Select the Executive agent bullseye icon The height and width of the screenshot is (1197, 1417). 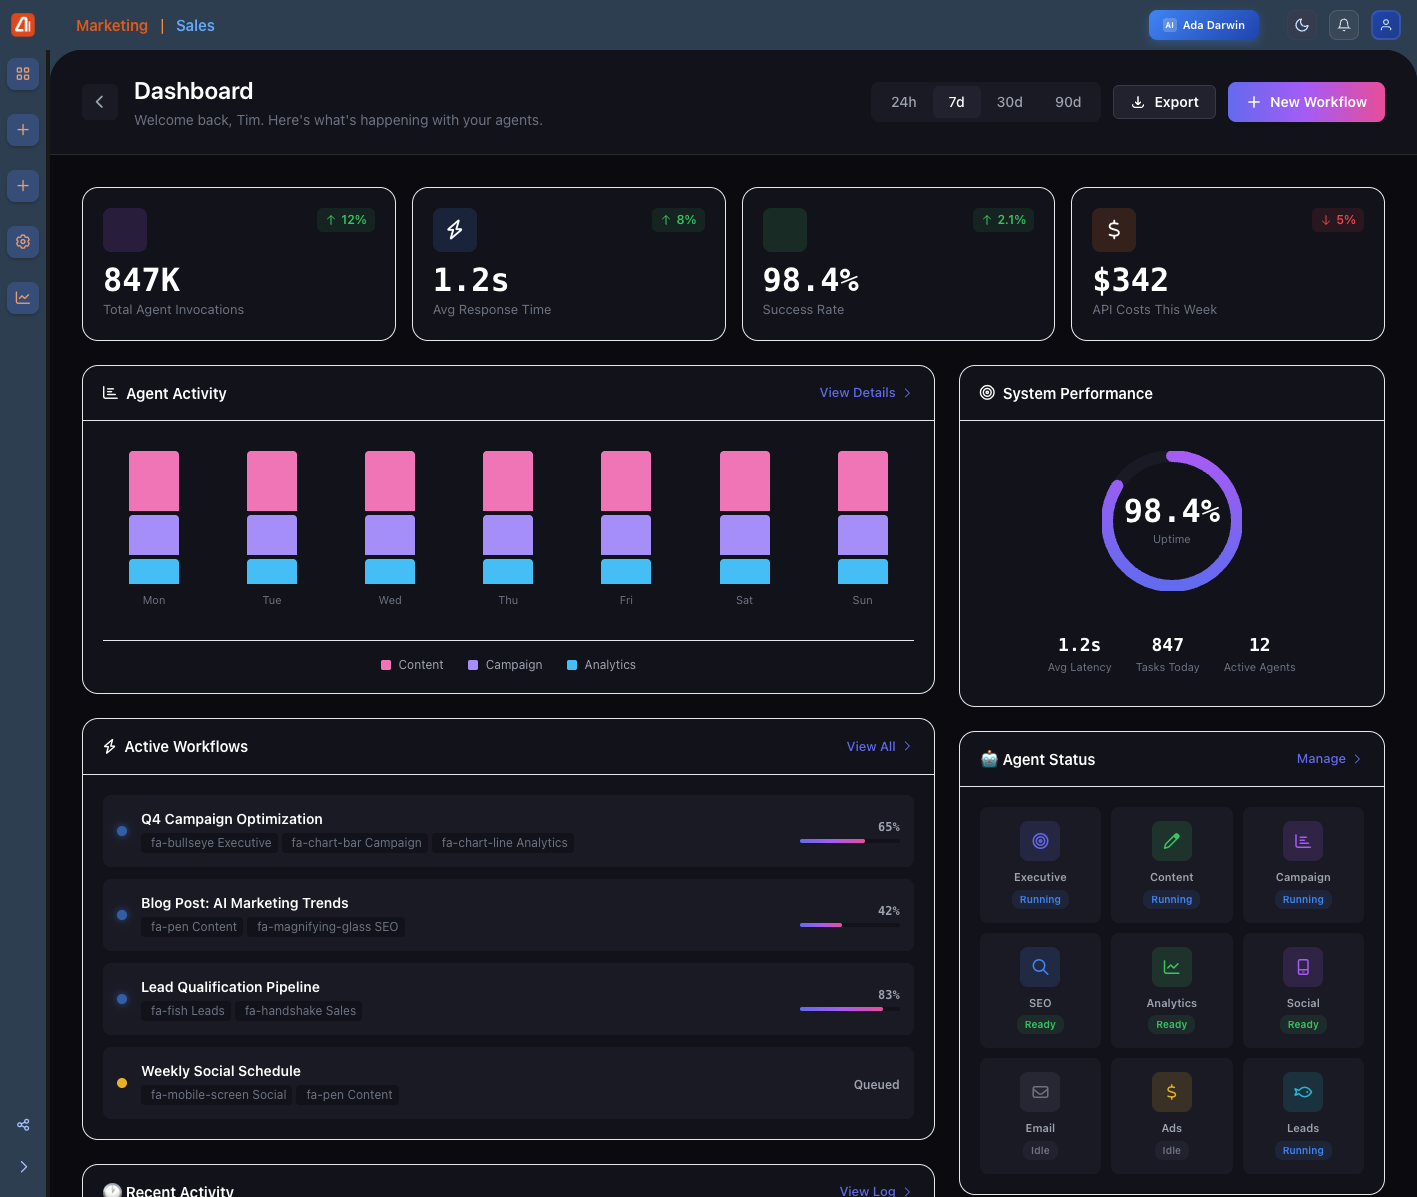(x=1040, y=841)
